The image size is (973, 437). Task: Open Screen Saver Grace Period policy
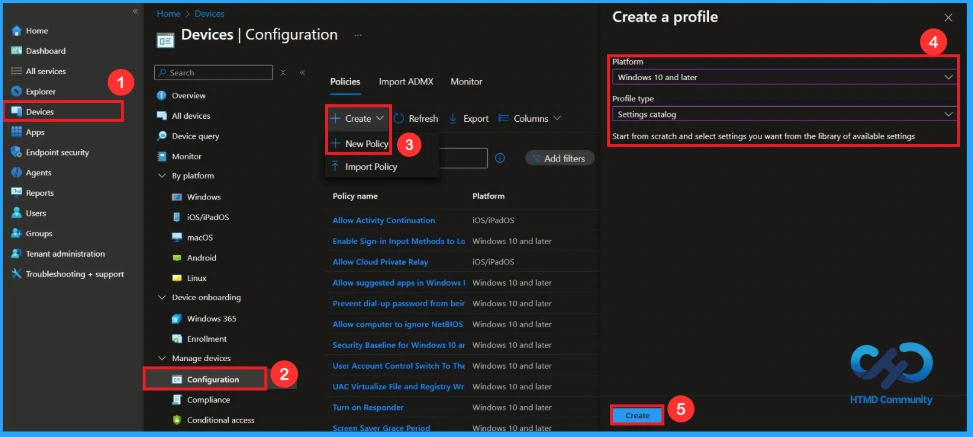381,428
